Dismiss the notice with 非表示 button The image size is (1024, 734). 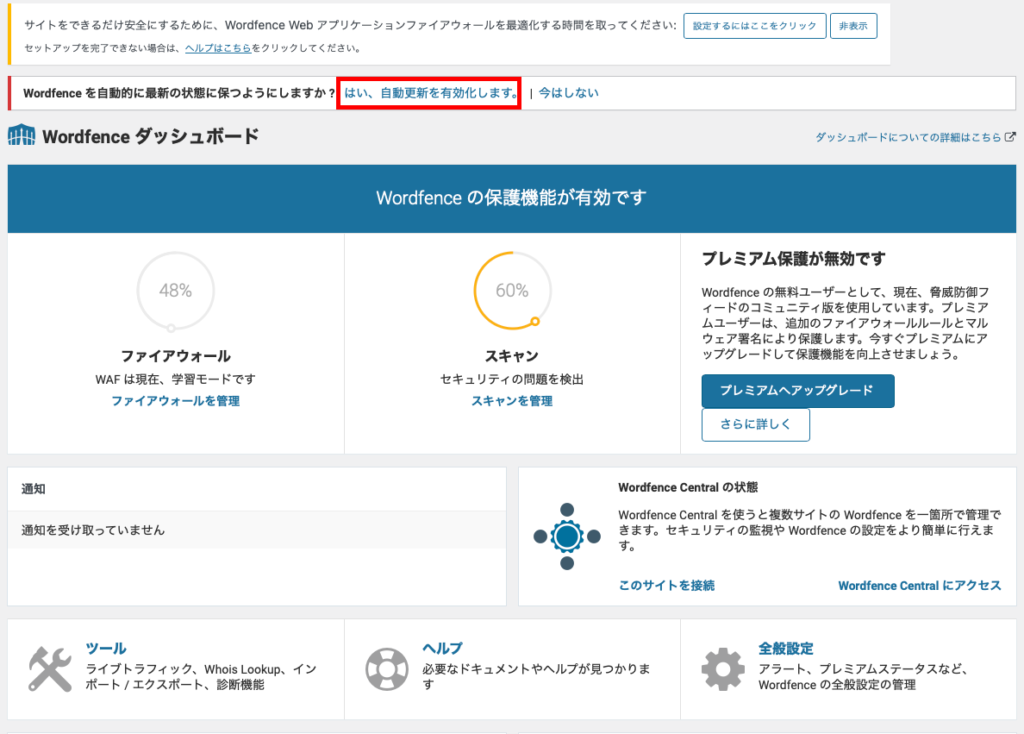tap(853, 26)
